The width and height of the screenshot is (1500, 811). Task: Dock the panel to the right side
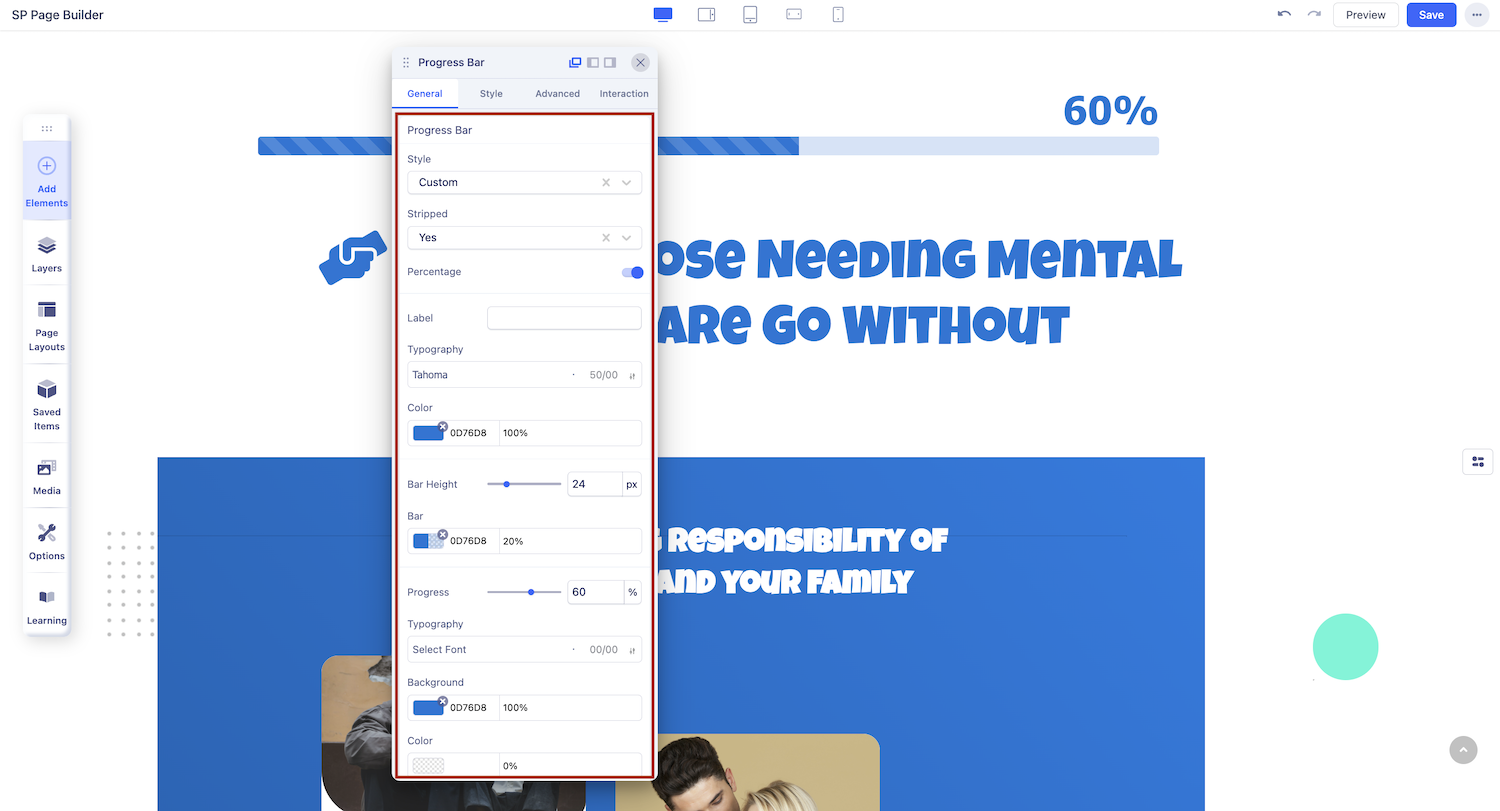click(x=610, y=63)
